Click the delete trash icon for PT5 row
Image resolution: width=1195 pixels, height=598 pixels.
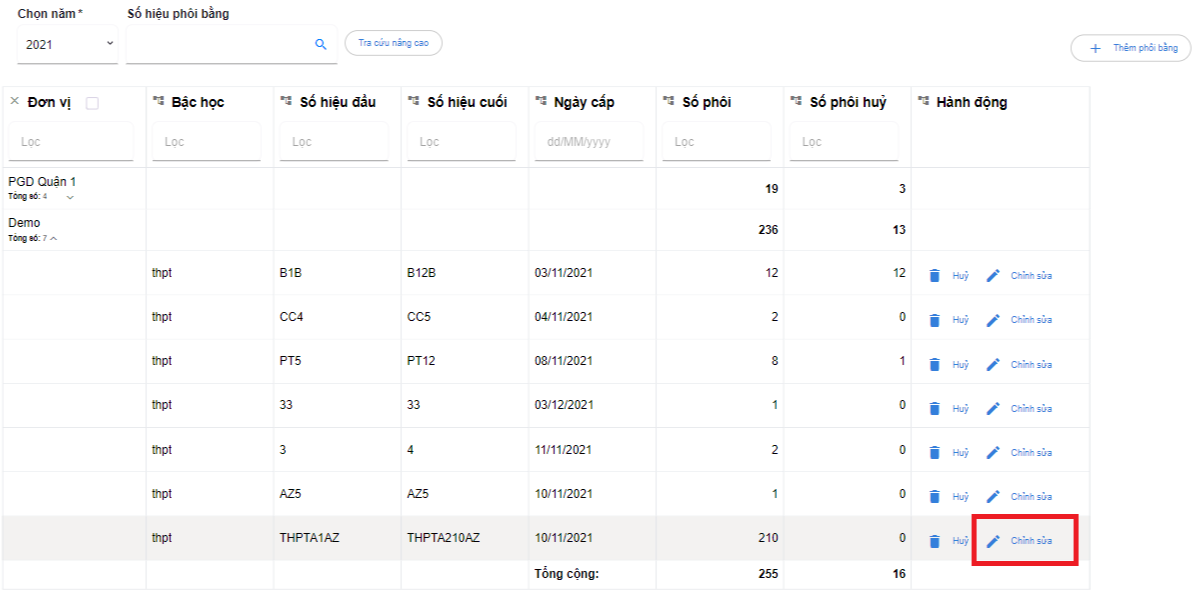click(934, 365)
